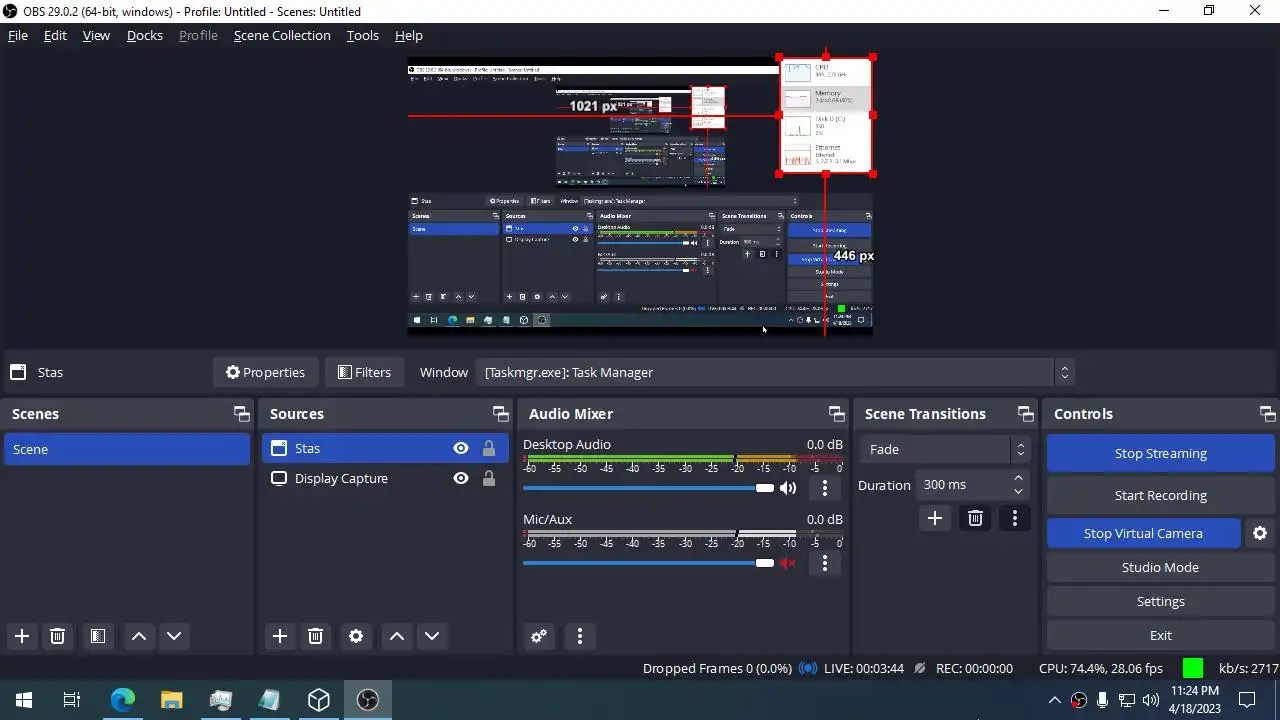Viewport: 1280px width, 720px height.
Task: Toggle lock on Display Capture source
Action: [489, 478]
